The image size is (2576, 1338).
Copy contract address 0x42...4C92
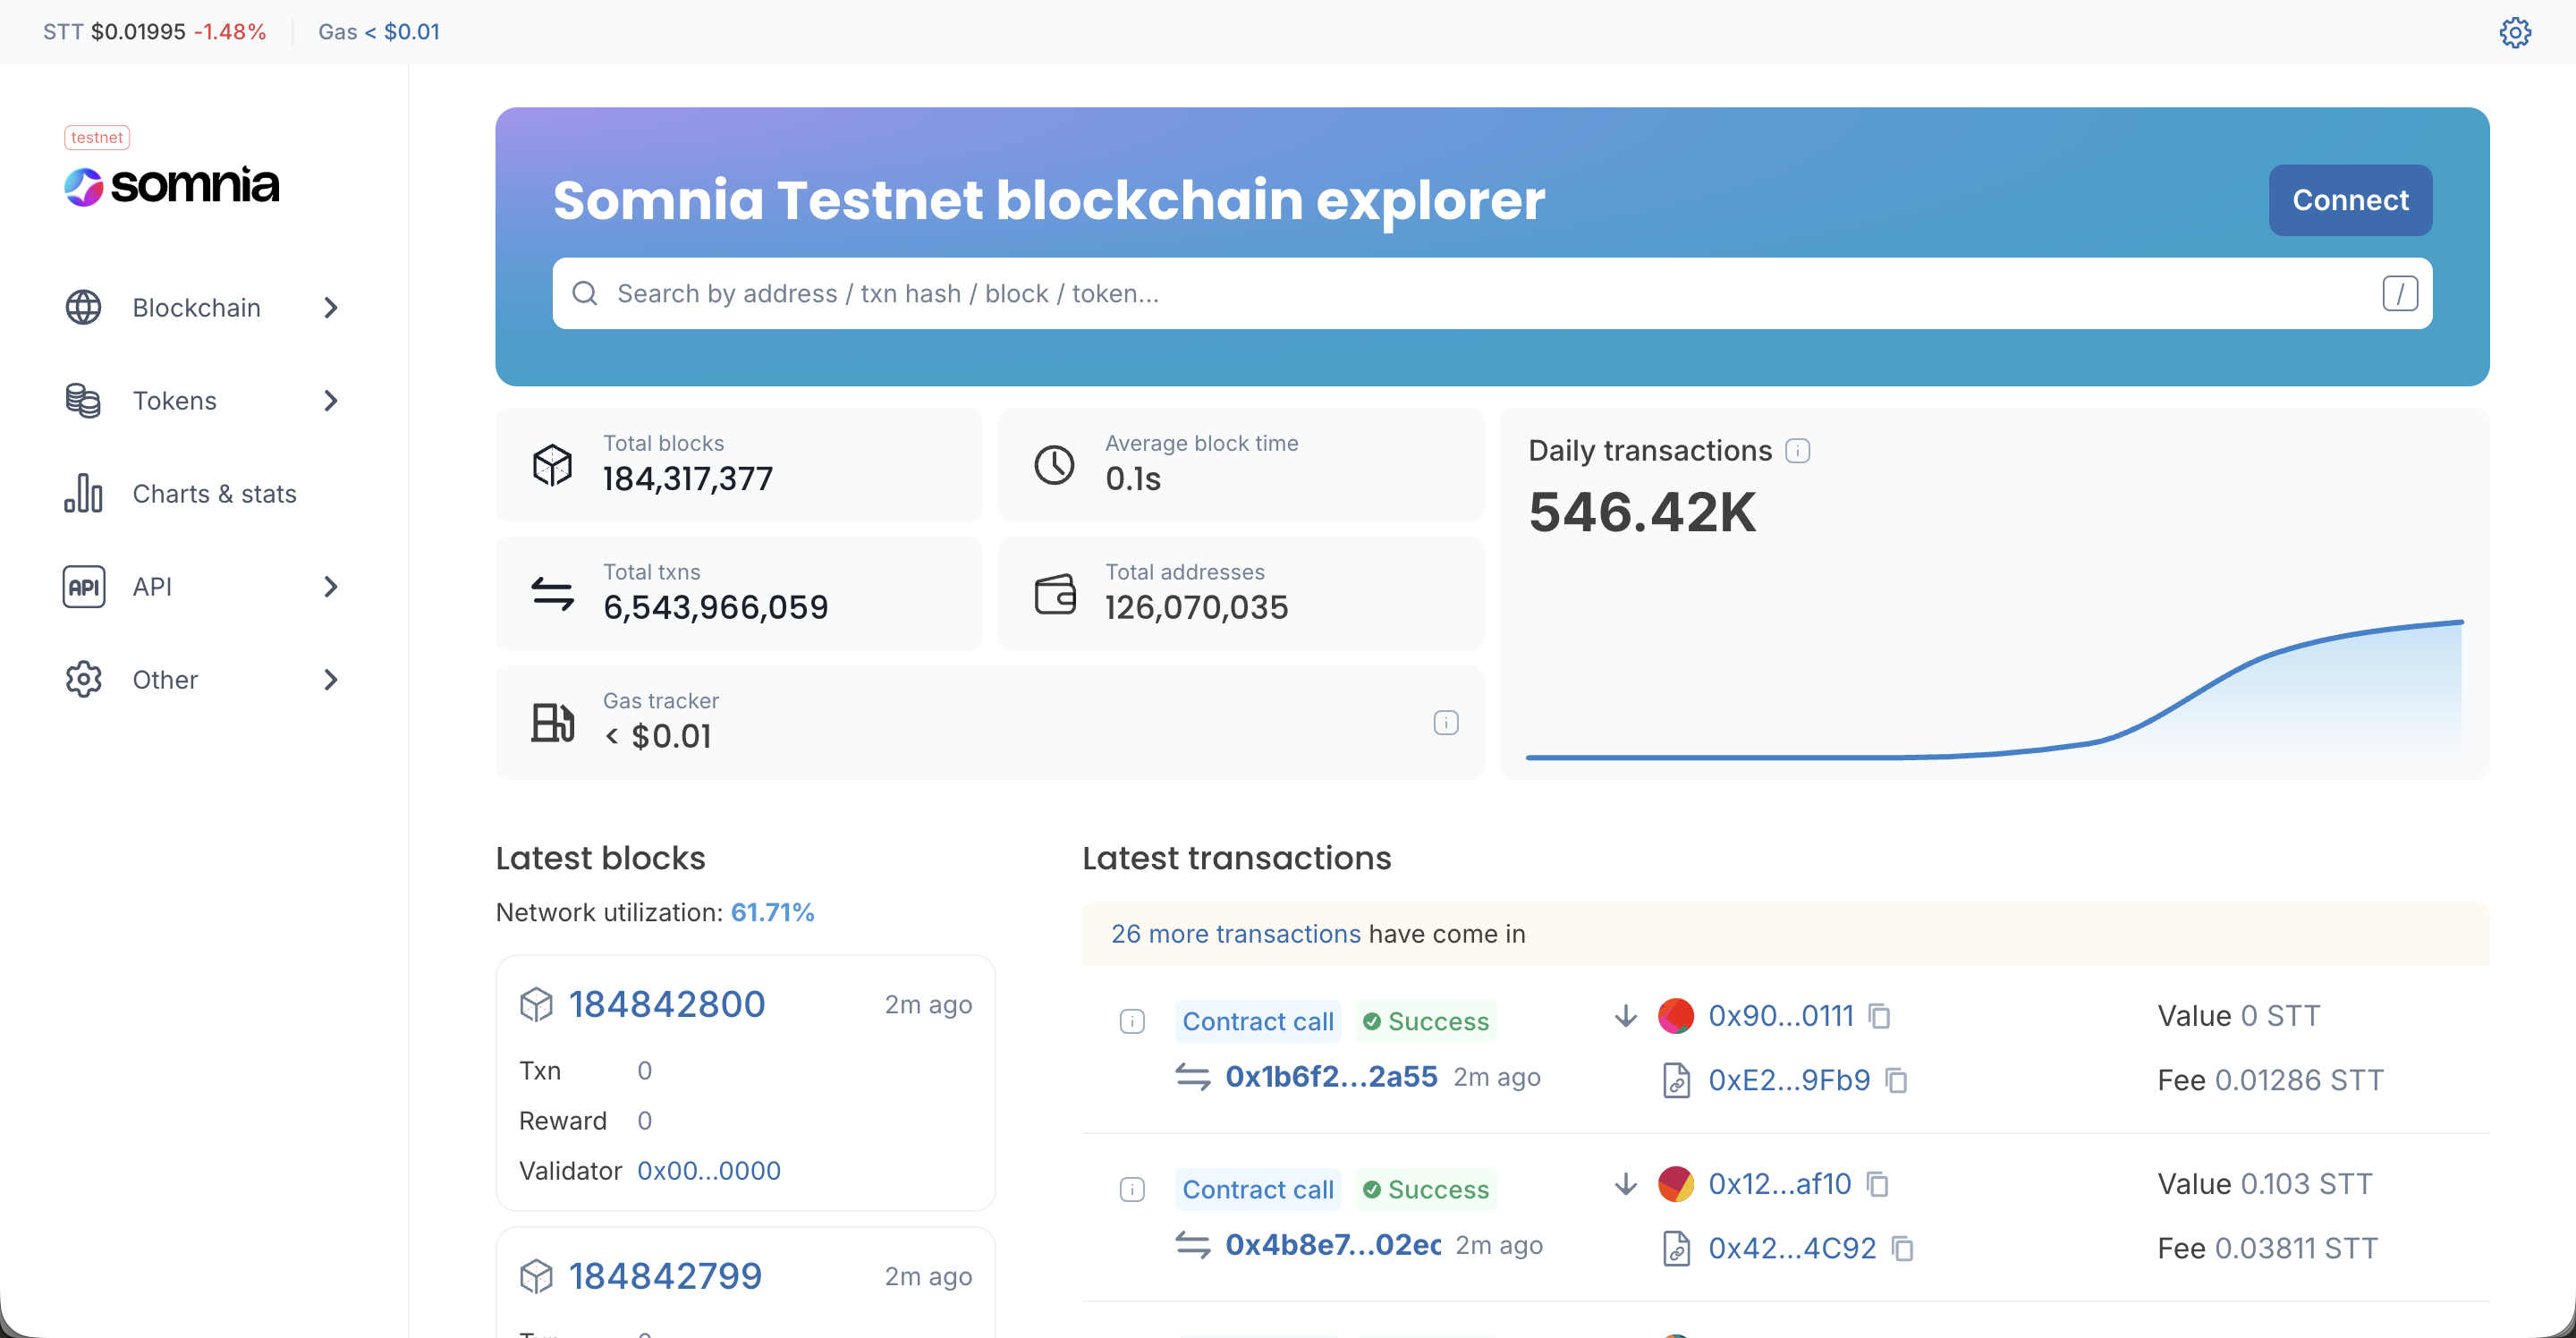pos(1902,1248)
